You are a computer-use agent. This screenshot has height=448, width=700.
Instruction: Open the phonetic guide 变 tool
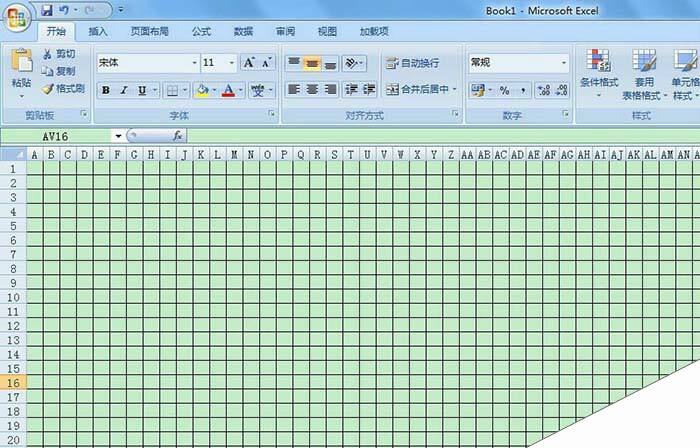click(258, 91)
